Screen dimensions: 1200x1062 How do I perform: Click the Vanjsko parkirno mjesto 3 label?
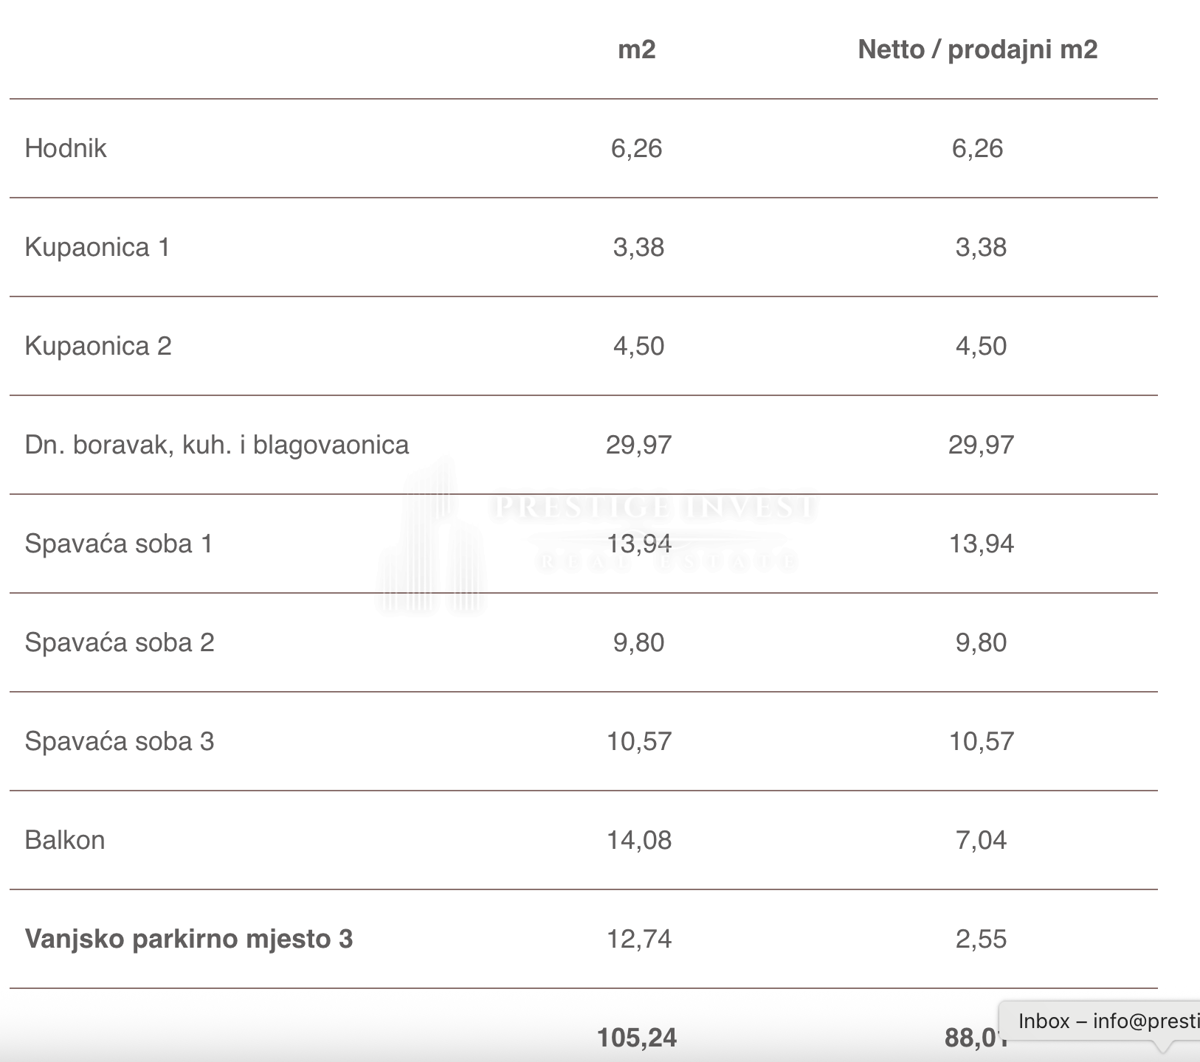coord(189,939)
